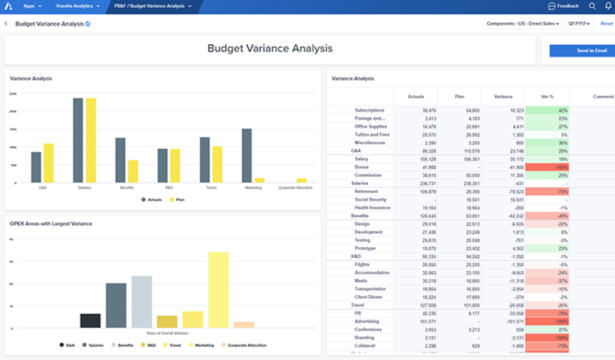Image resolution: width=615 pixels, height=360 pixels.
Task: Select the Social Security row label
Action: coord(370,200)
